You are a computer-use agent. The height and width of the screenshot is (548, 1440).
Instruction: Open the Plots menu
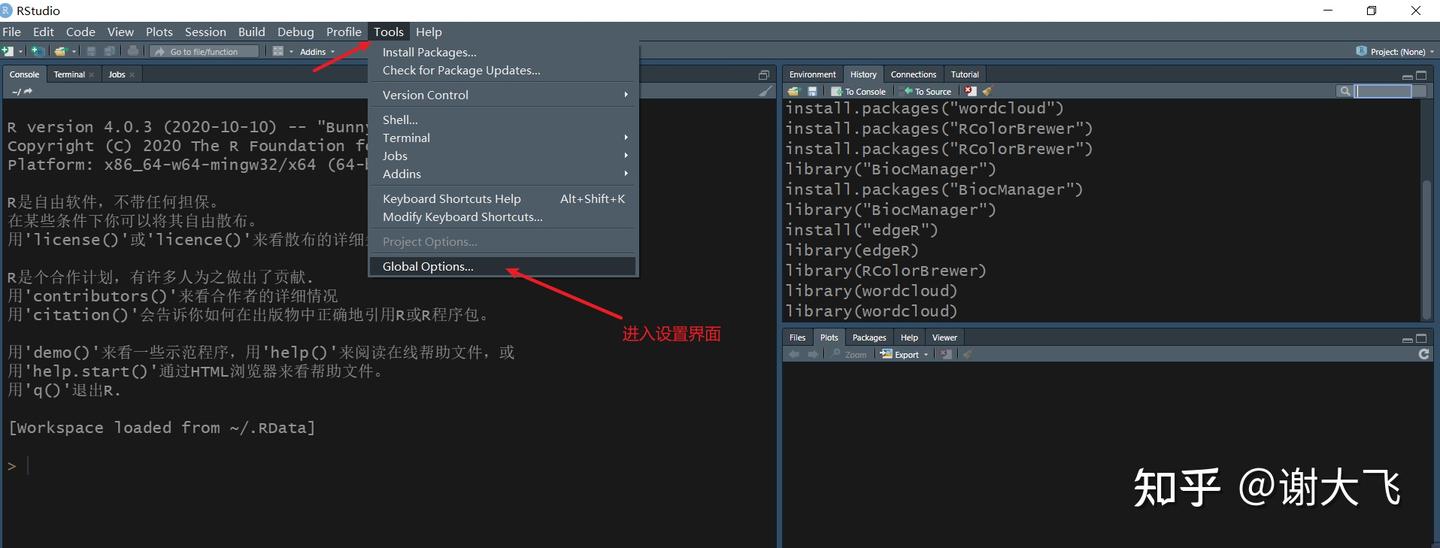pos(159,32)
